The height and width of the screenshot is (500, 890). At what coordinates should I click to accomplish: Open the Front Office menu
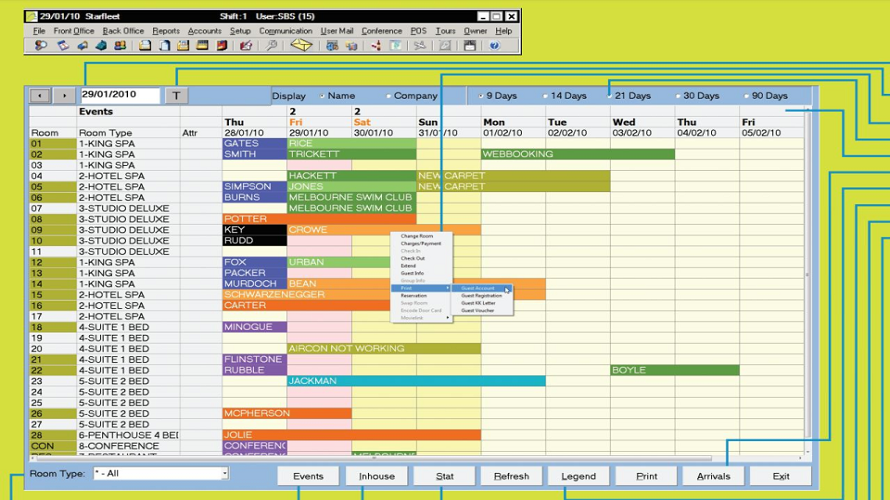[x=74, y=31]
